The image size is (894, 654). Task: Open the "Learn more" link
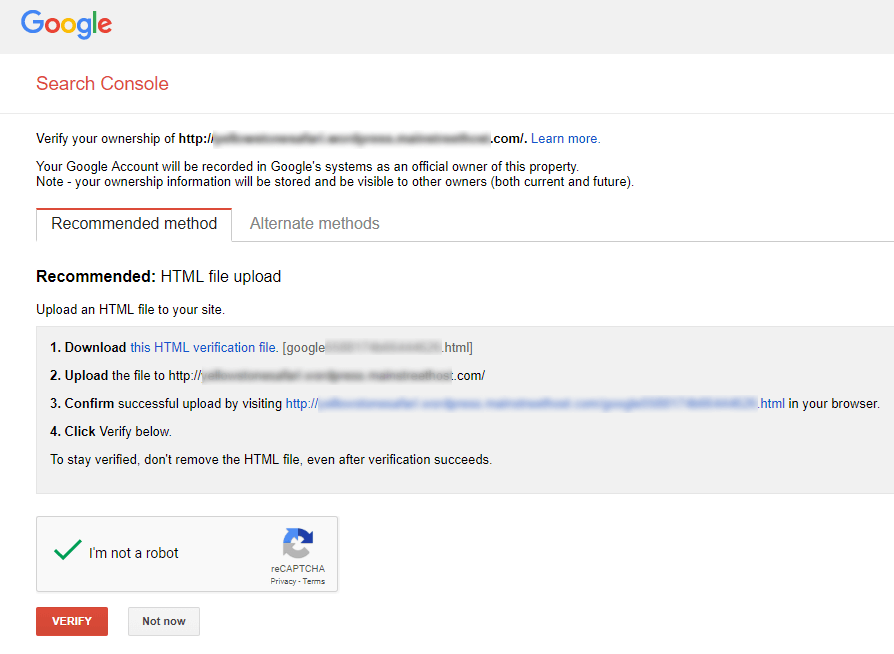coord(563,138)
